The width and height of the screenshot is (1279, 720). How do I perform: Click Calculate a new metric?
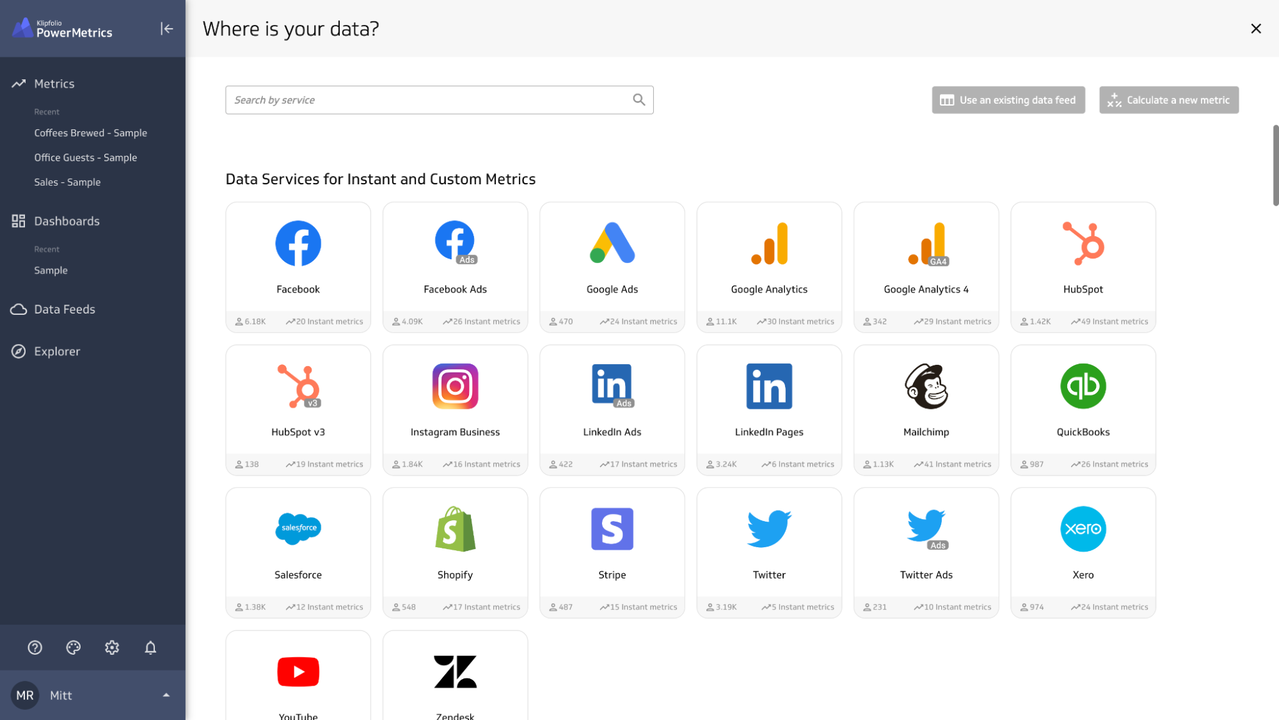coord(1168,99)
